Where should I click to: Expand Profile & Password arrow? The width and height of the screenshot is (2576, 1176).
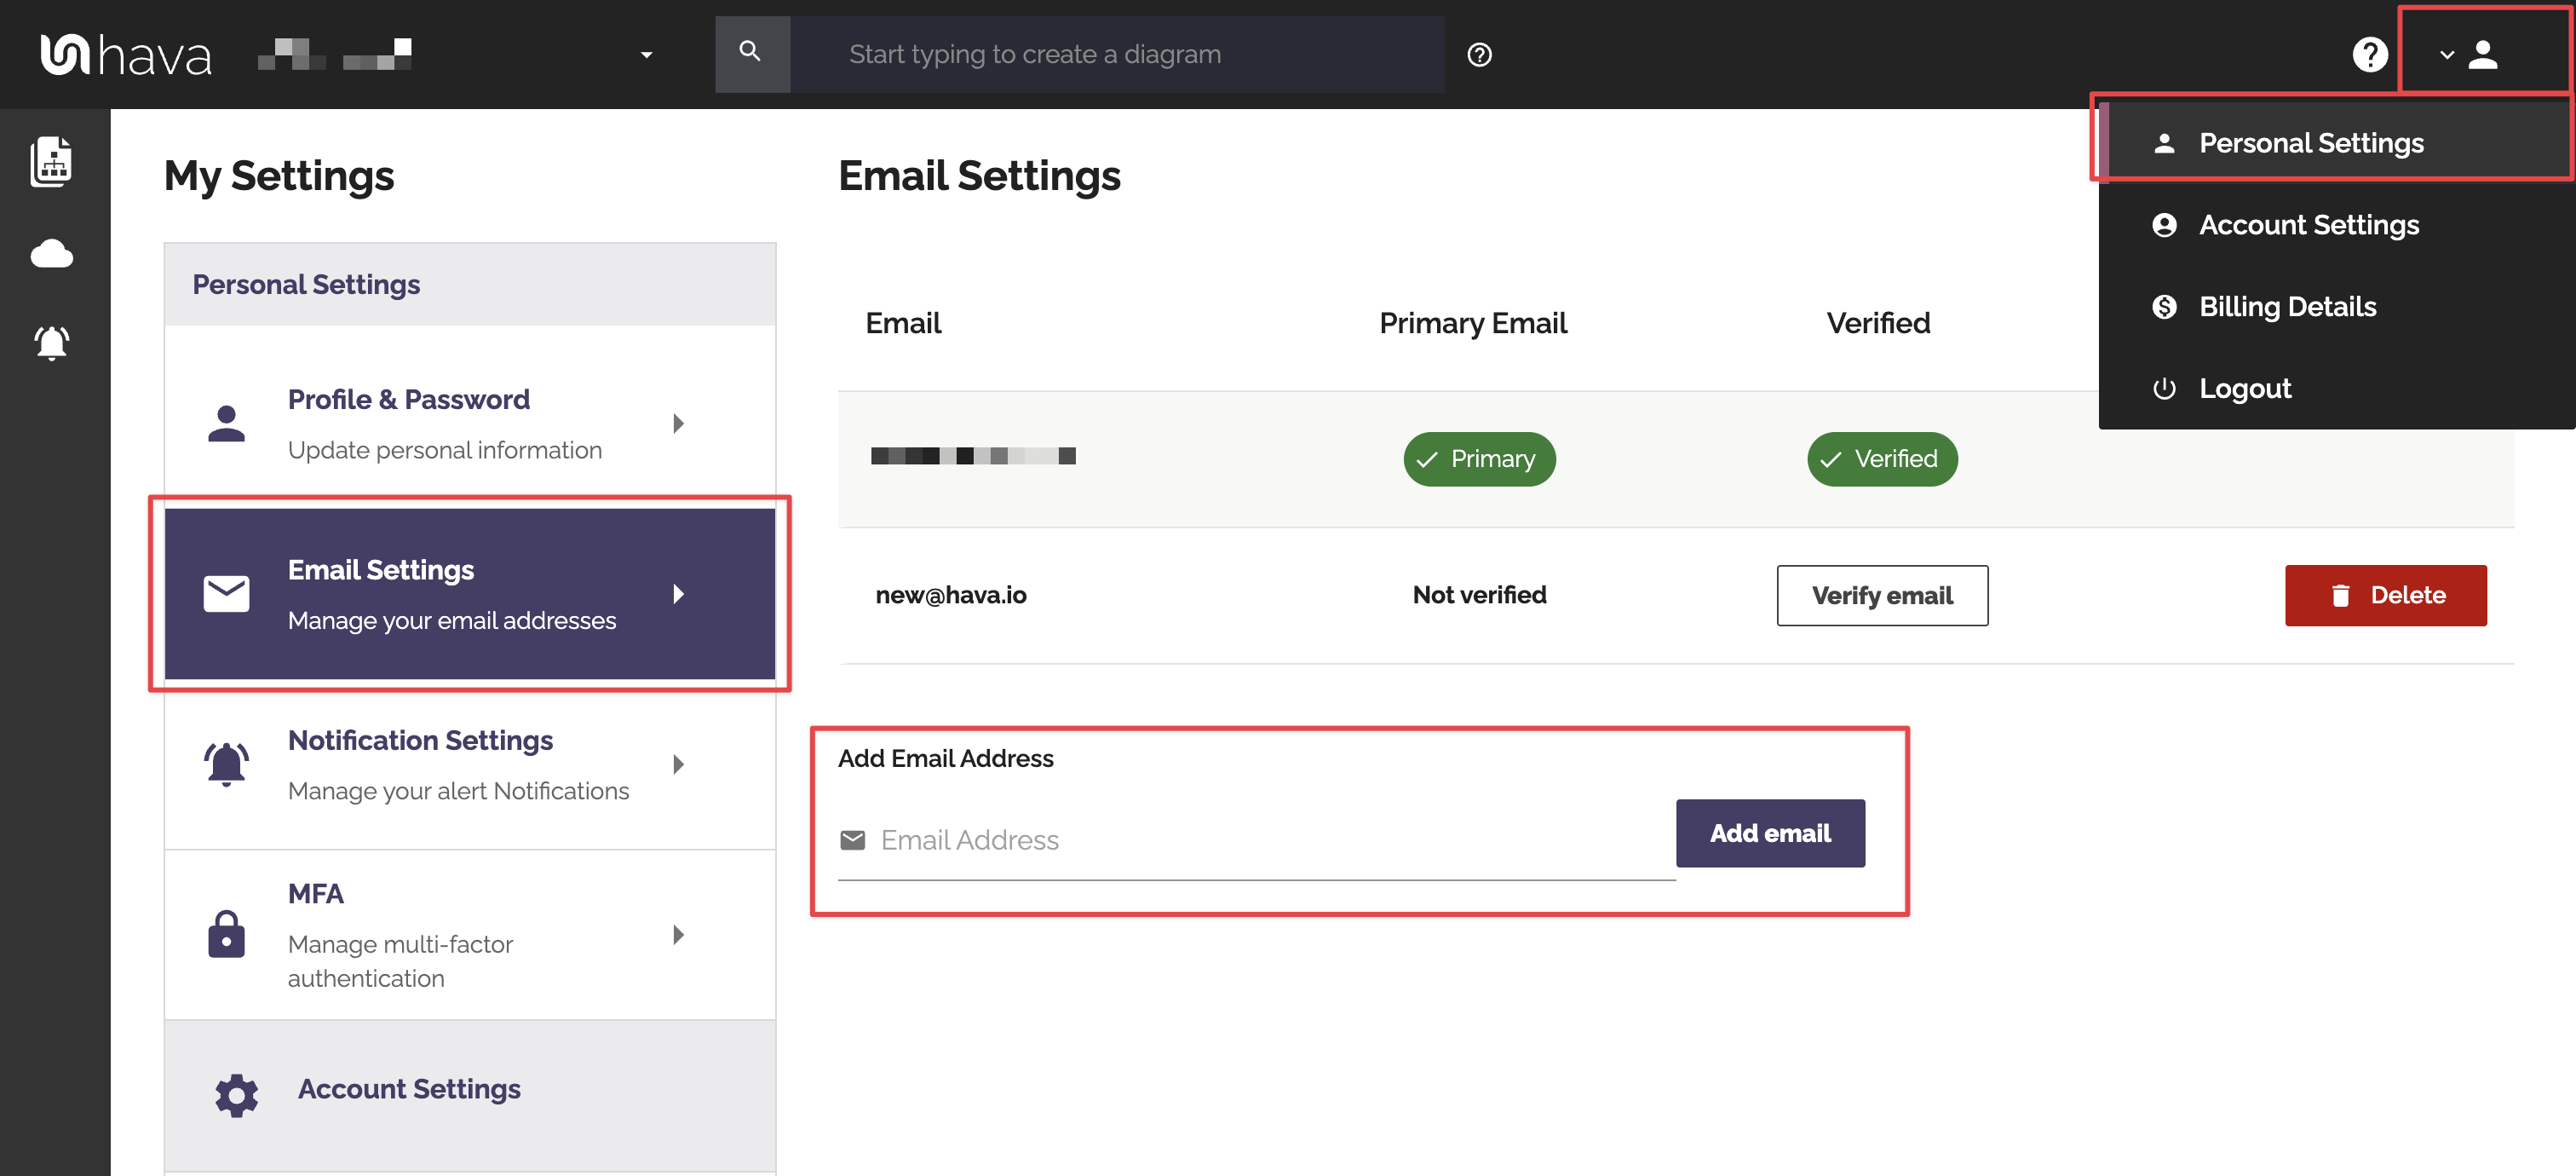click(679, 423)
